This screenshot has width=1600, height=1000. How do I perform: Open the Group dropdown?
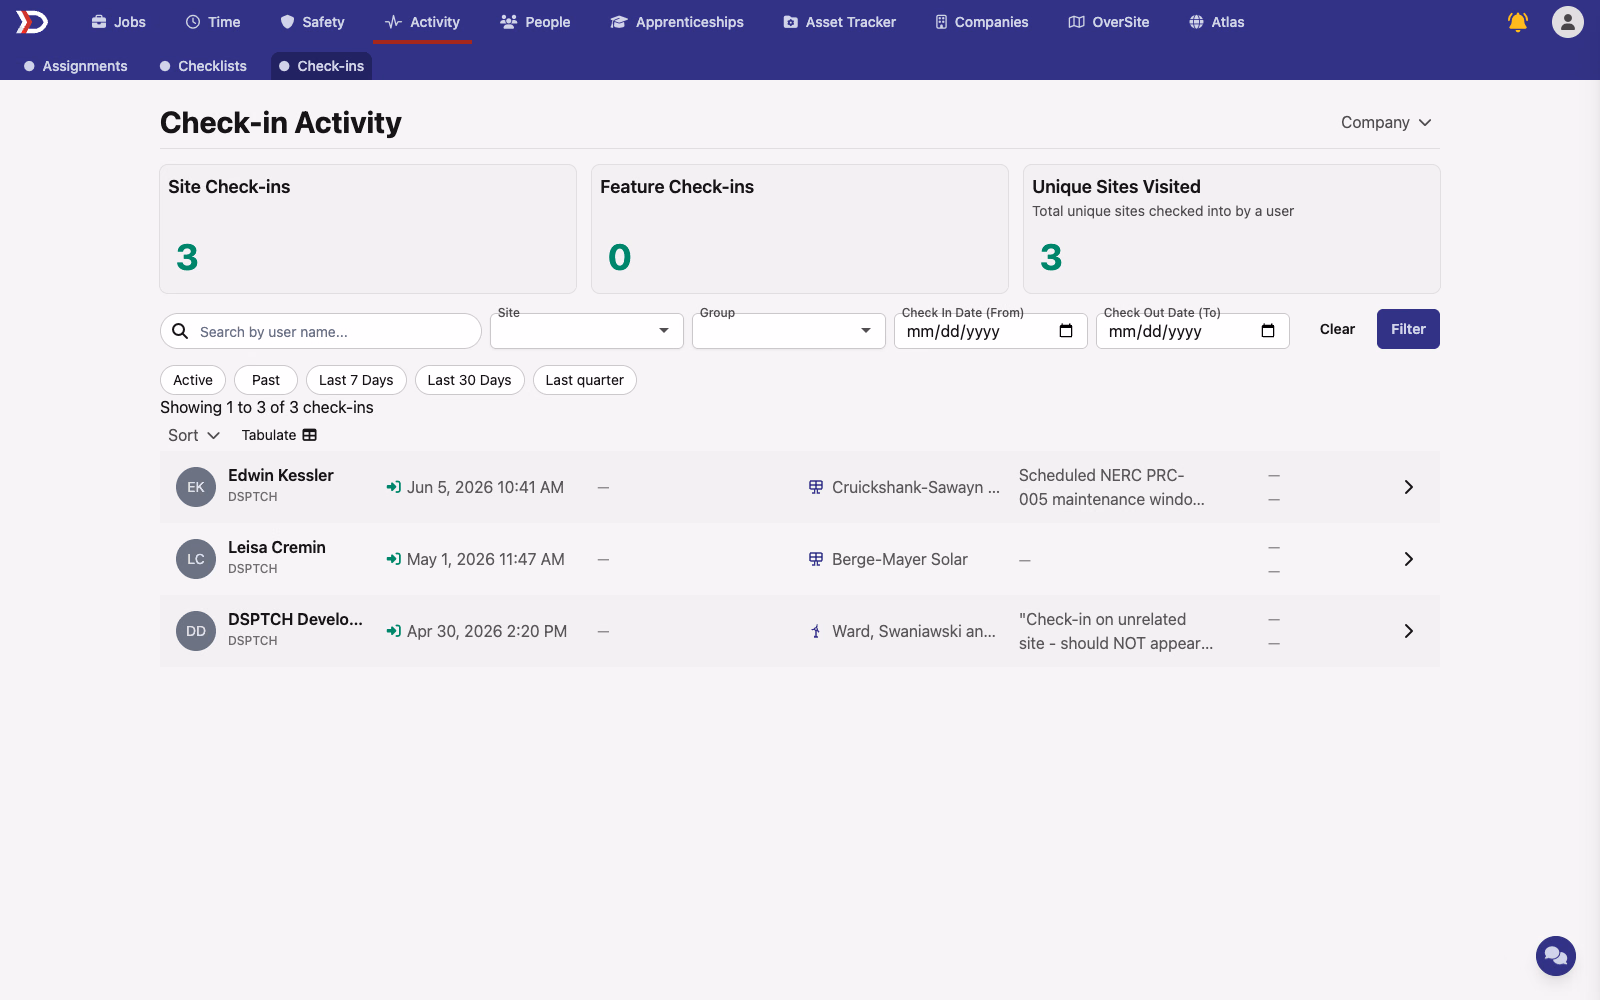click(789, 331)
